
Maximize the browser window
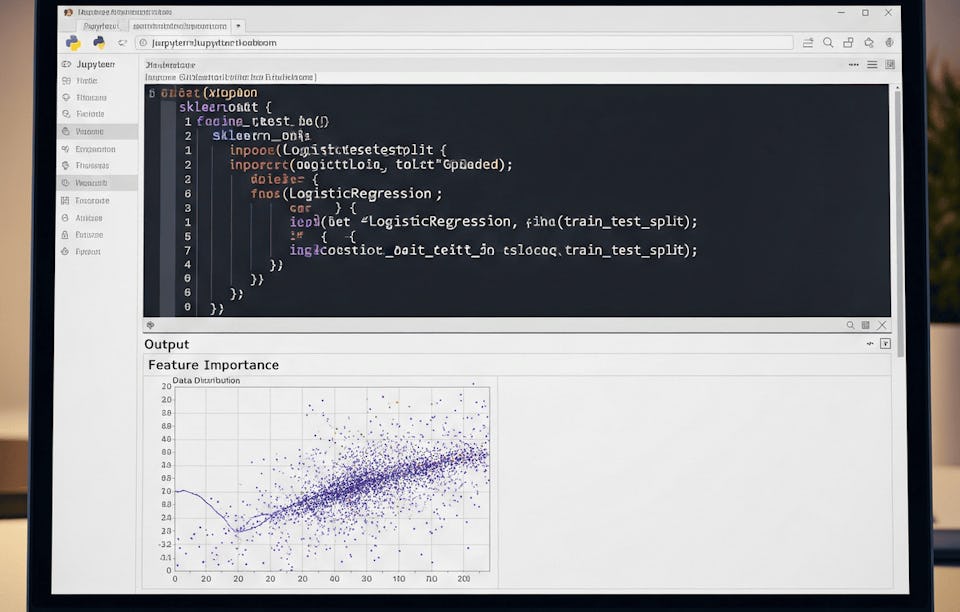click(865, 12)
